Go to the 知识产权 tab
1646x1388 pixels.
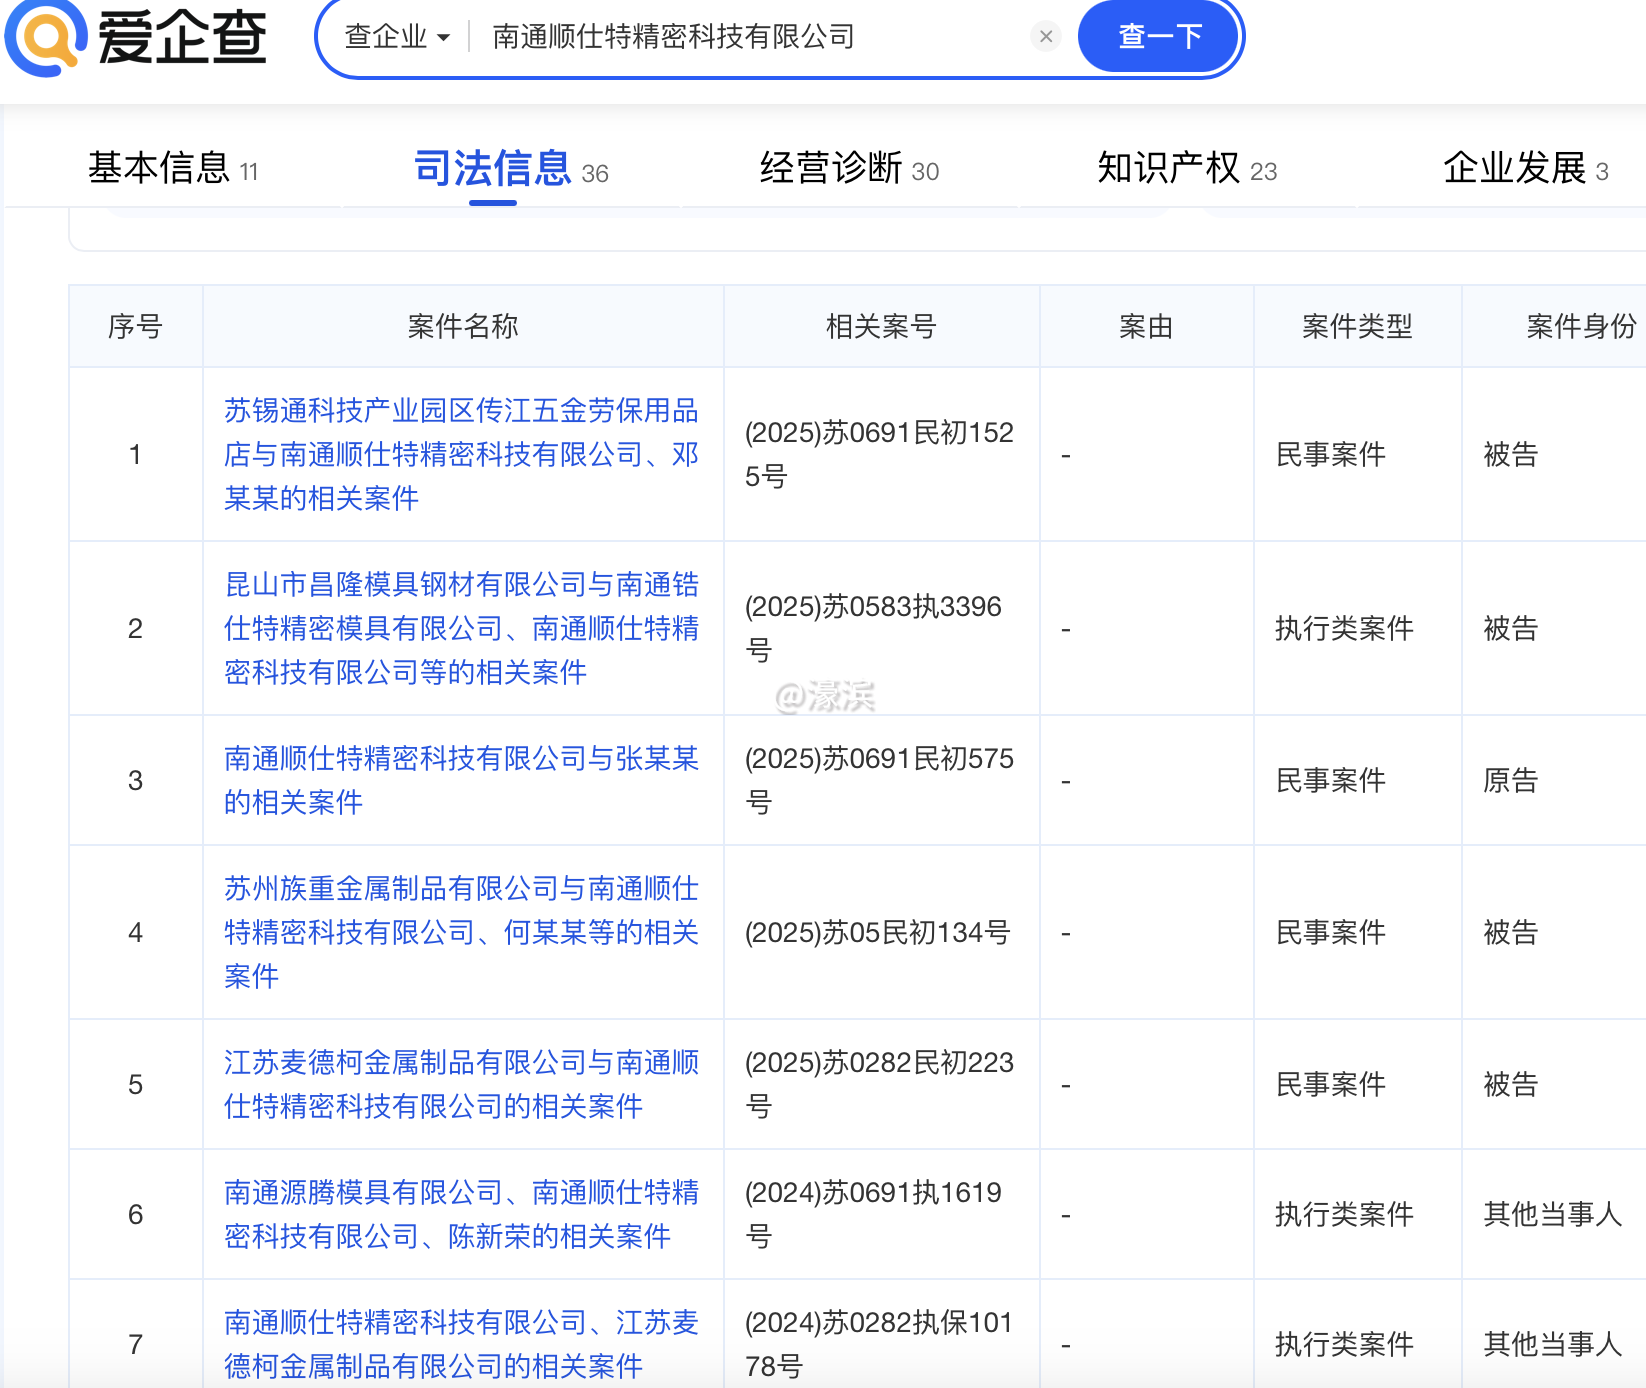point(1186,169)
